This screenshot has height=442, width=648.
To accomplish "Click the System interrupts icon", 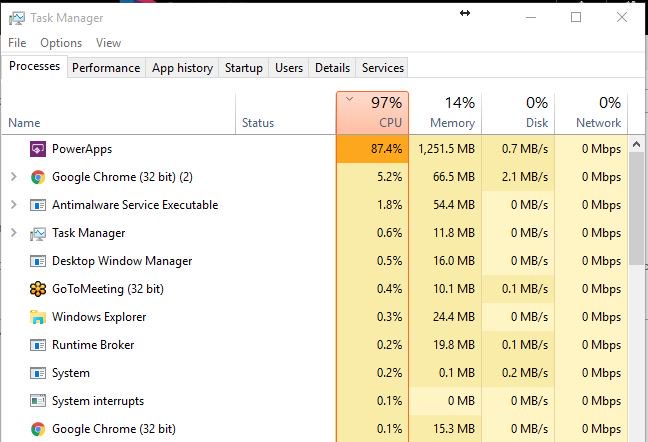I will point(38,401).
